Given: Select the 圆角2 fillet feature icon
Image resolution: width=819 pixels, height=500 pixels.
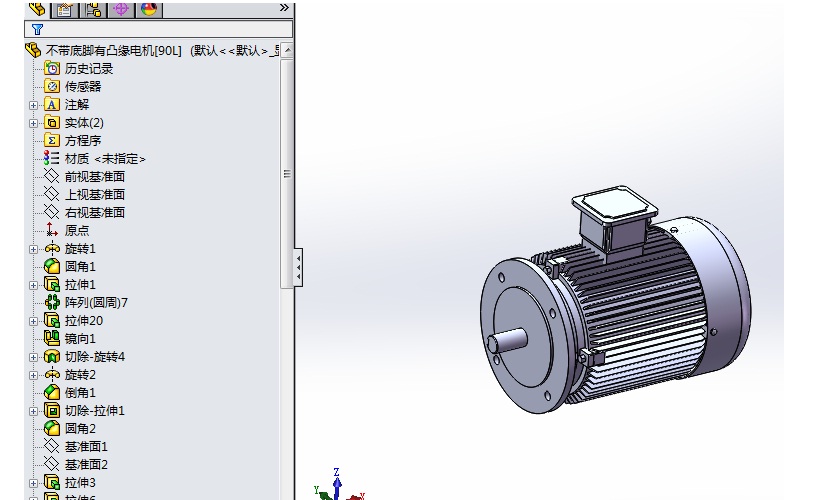Looking at the screenshot, I should [x=52, y=428].
